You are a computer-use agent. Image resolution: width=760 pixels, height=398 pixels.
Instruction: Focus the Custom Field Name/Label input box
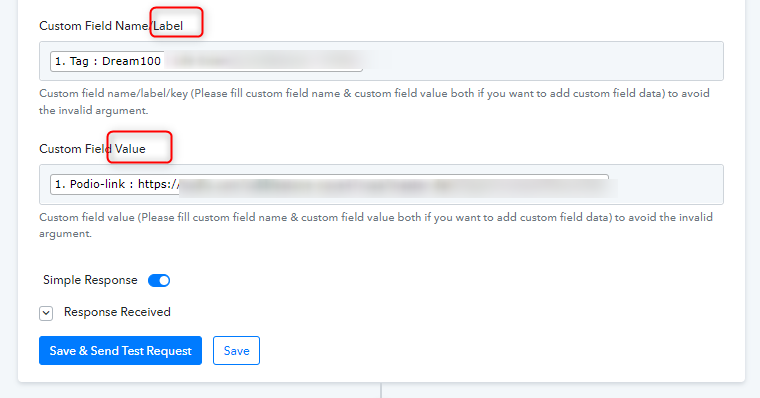(x=381, y=61)
